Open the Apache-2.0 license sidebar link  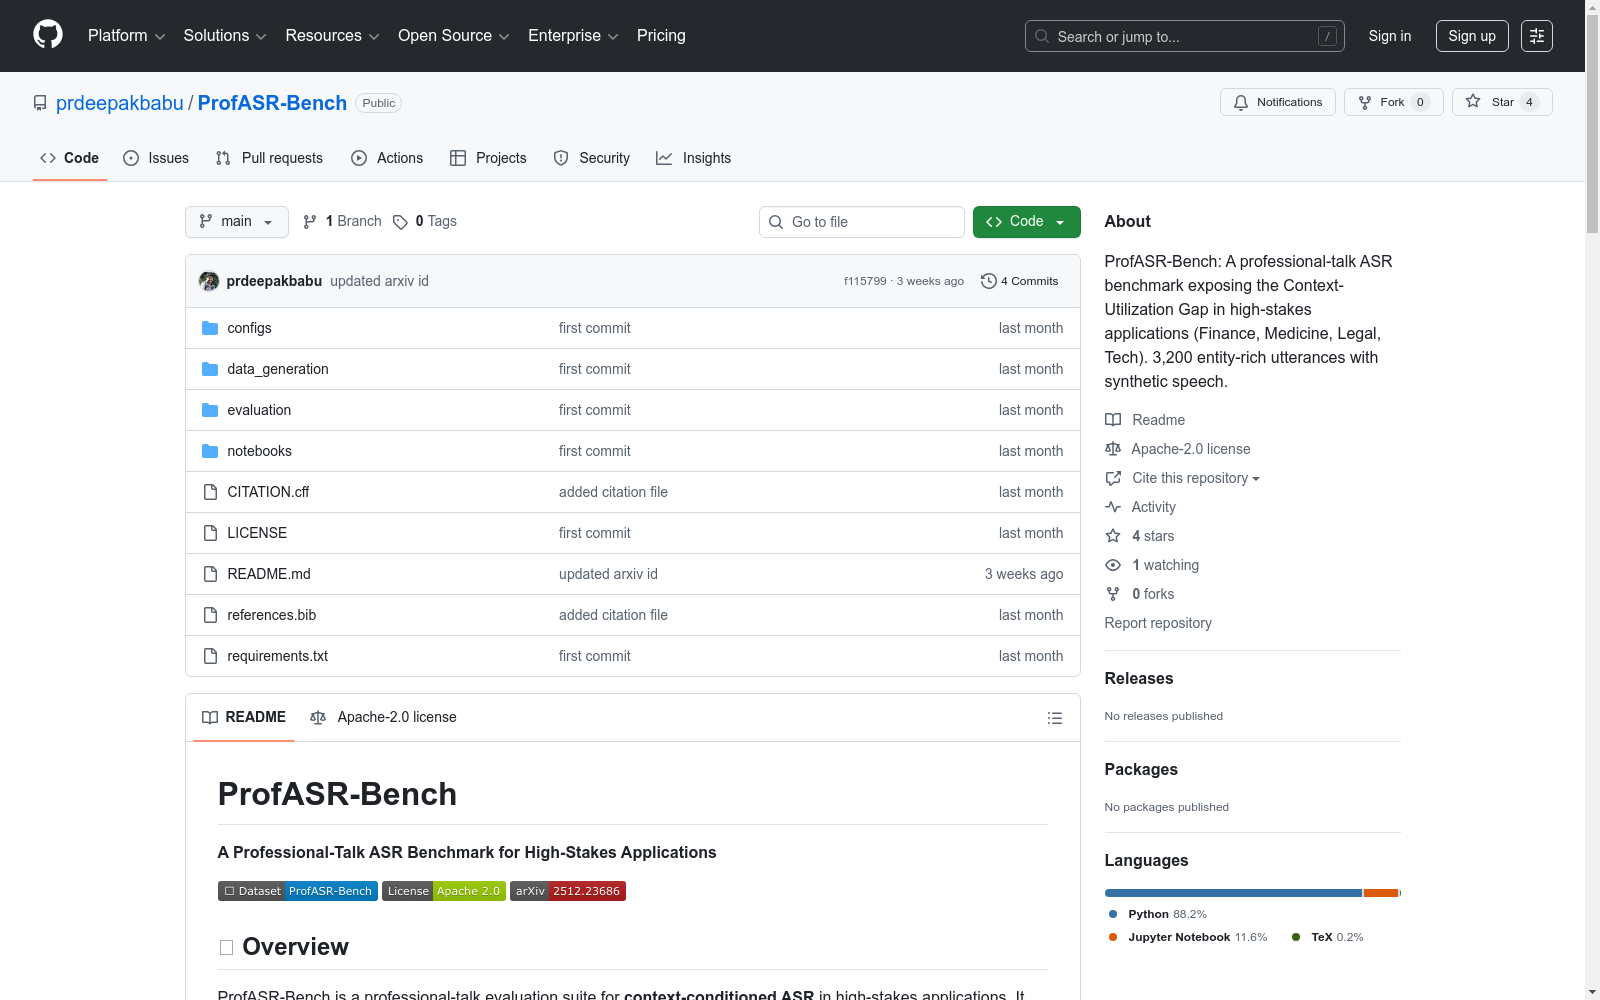point(1178,449)
